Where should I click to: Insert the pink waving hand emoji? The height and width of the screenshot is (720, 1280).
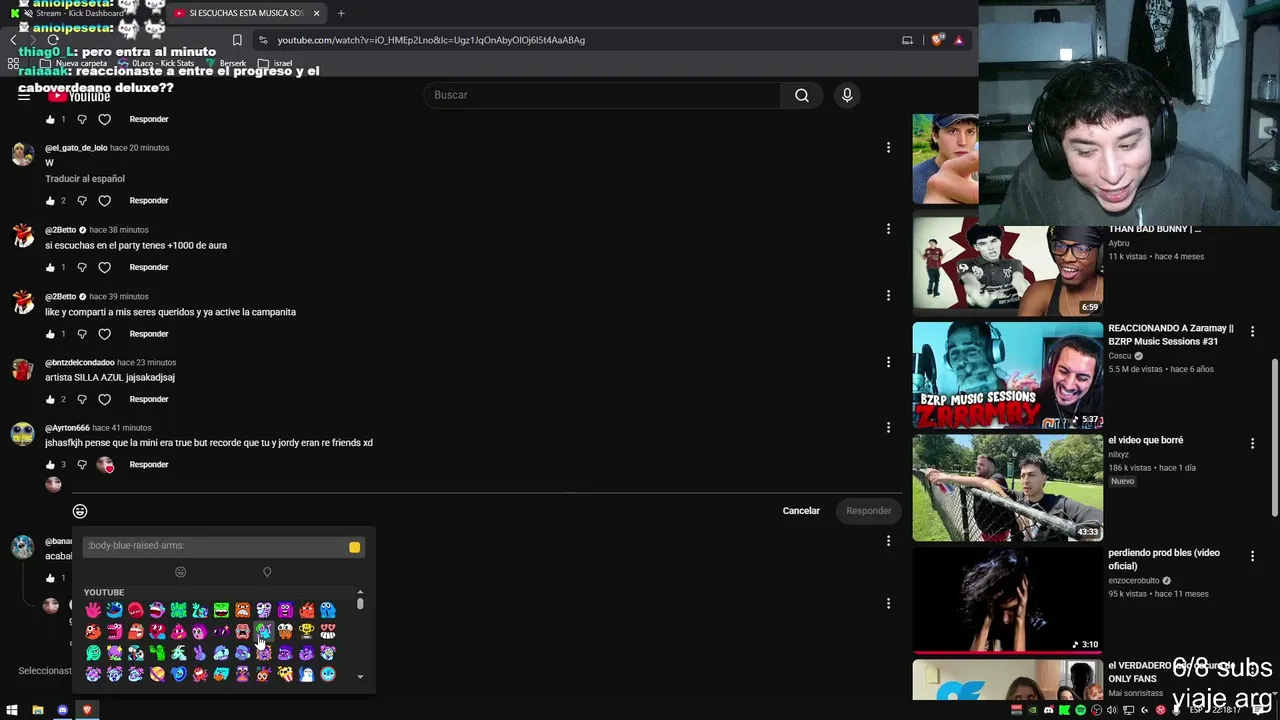[x=93, y=610]
